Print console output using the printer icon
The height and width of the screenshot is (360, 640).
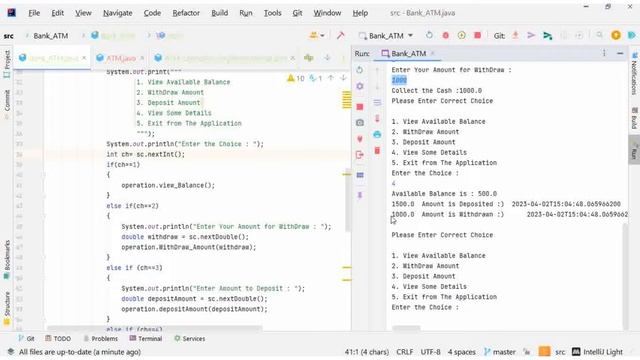[377, 134]
